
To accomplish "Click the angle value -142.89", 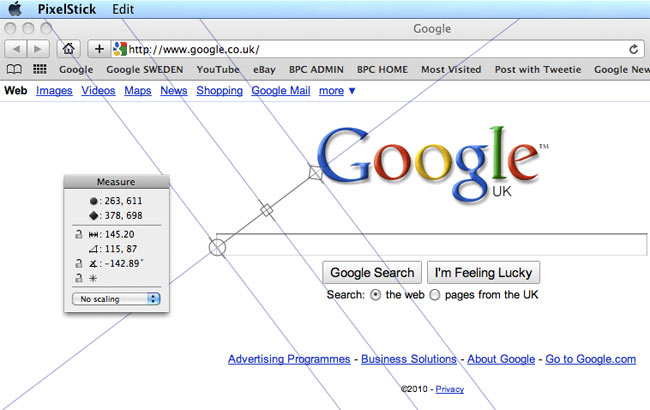I will click(124, 263).
